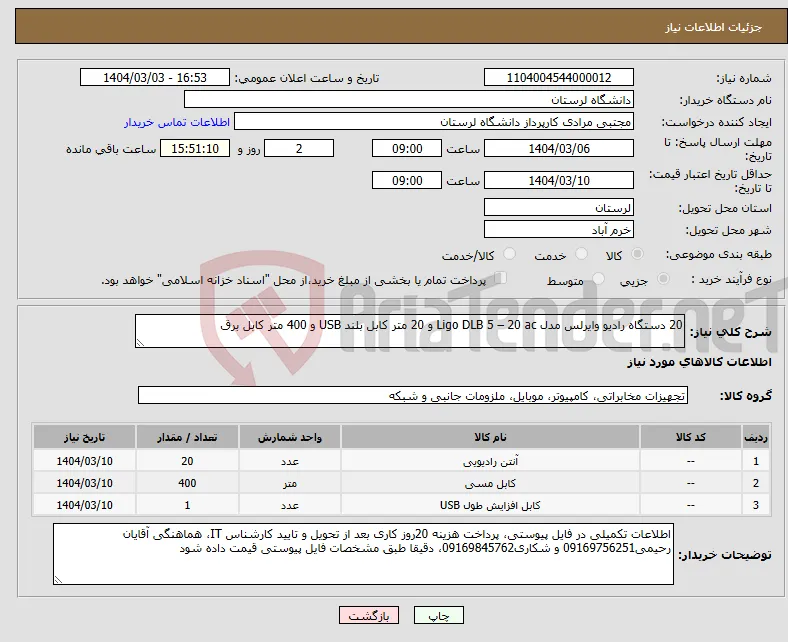
Task: Click the چاپ (print) button
Action: 438,615
